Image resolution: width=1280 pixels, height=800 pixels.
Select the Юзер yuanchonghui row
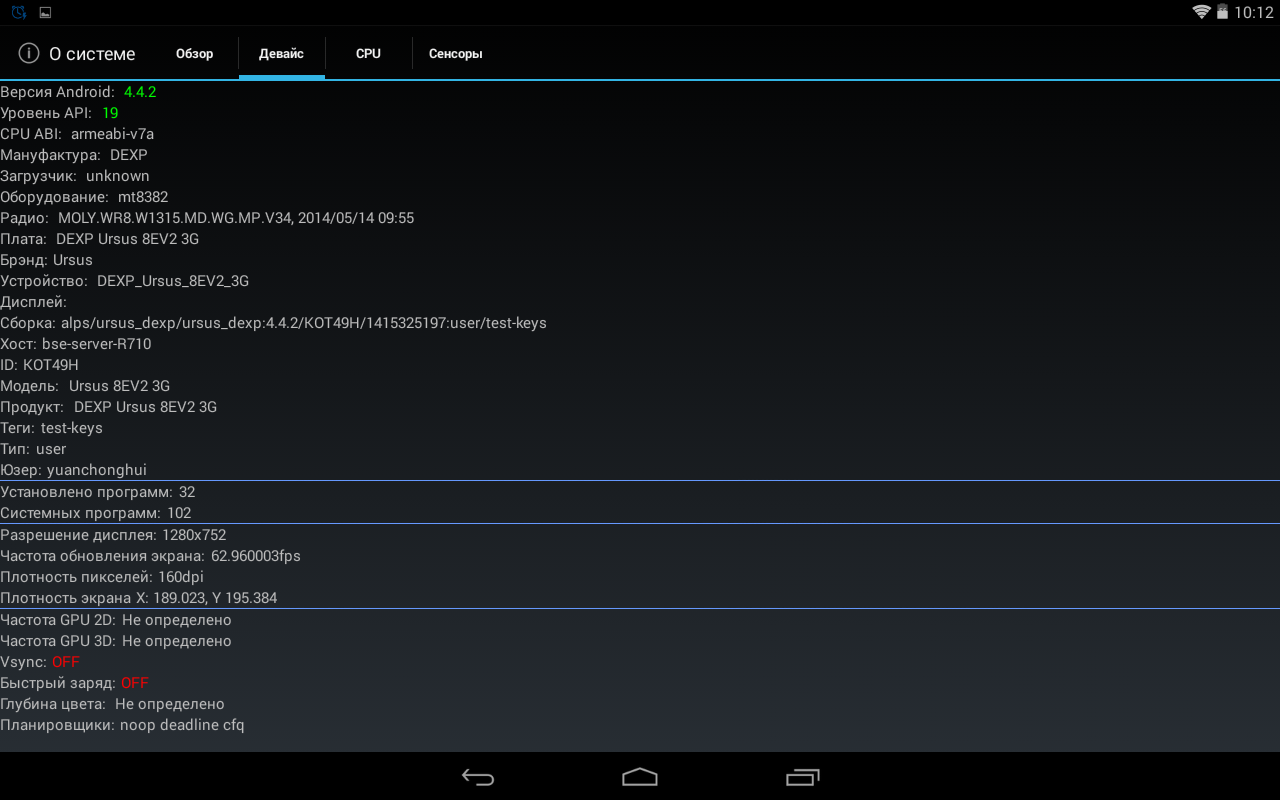click(x=640, y=470)
